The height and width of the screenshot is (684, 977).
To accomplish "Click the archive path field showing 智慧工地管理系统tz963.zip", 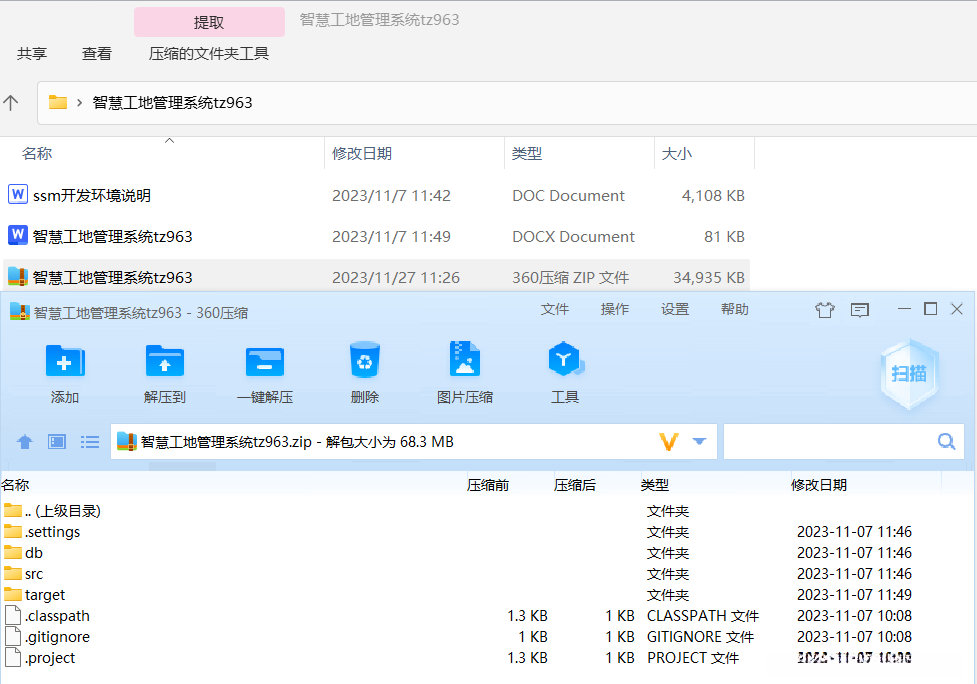I will [414, 442].
